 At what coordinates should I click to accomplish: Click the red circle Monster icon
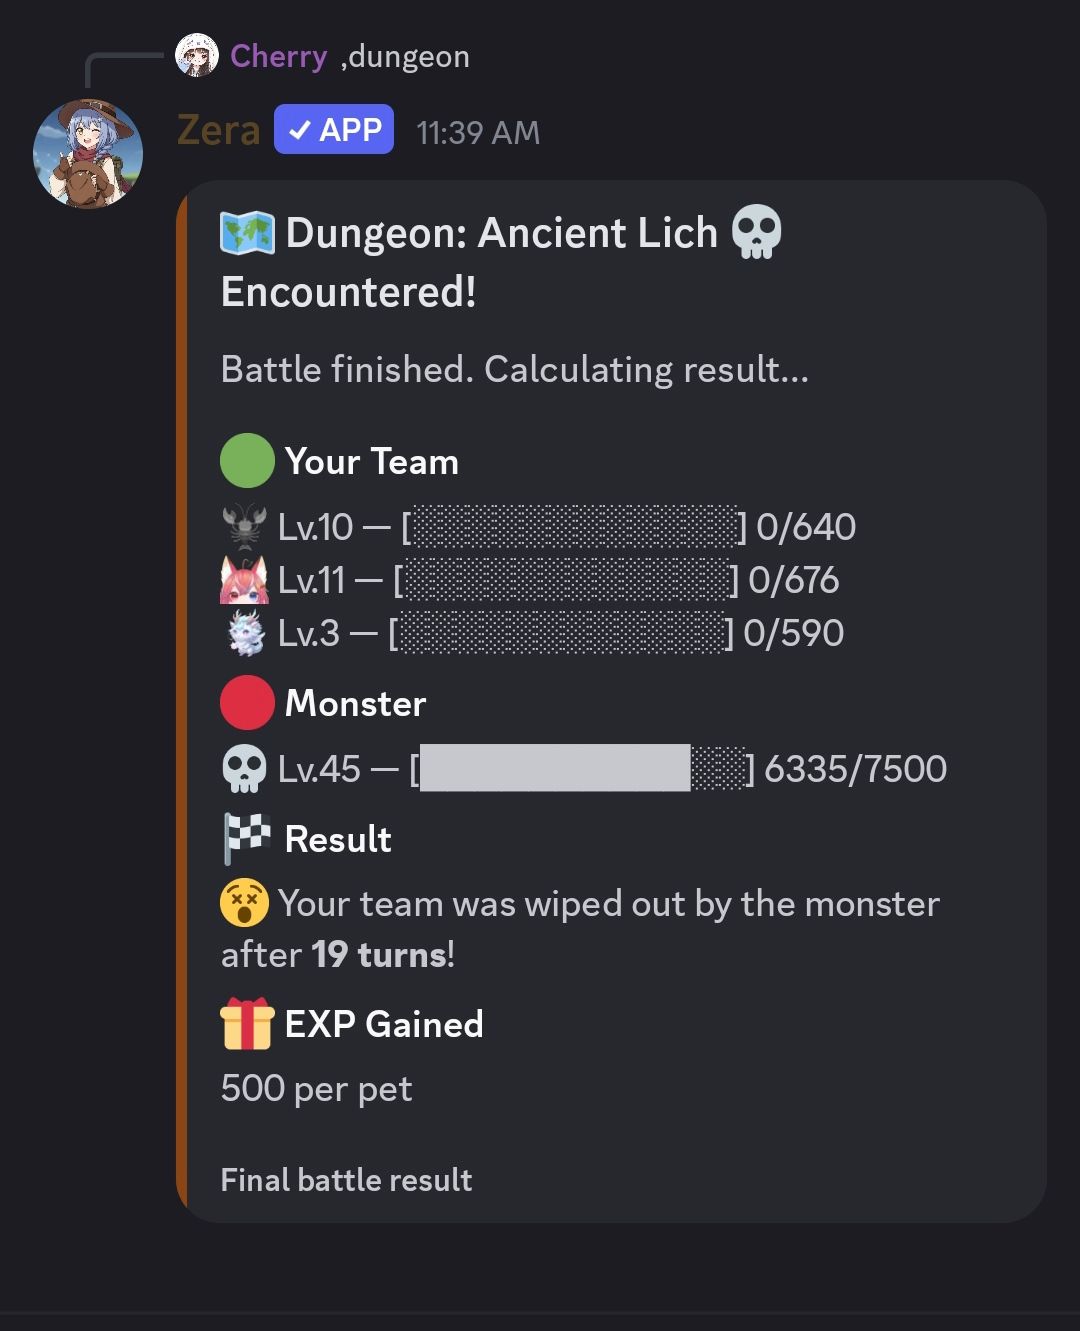[247, 703]
